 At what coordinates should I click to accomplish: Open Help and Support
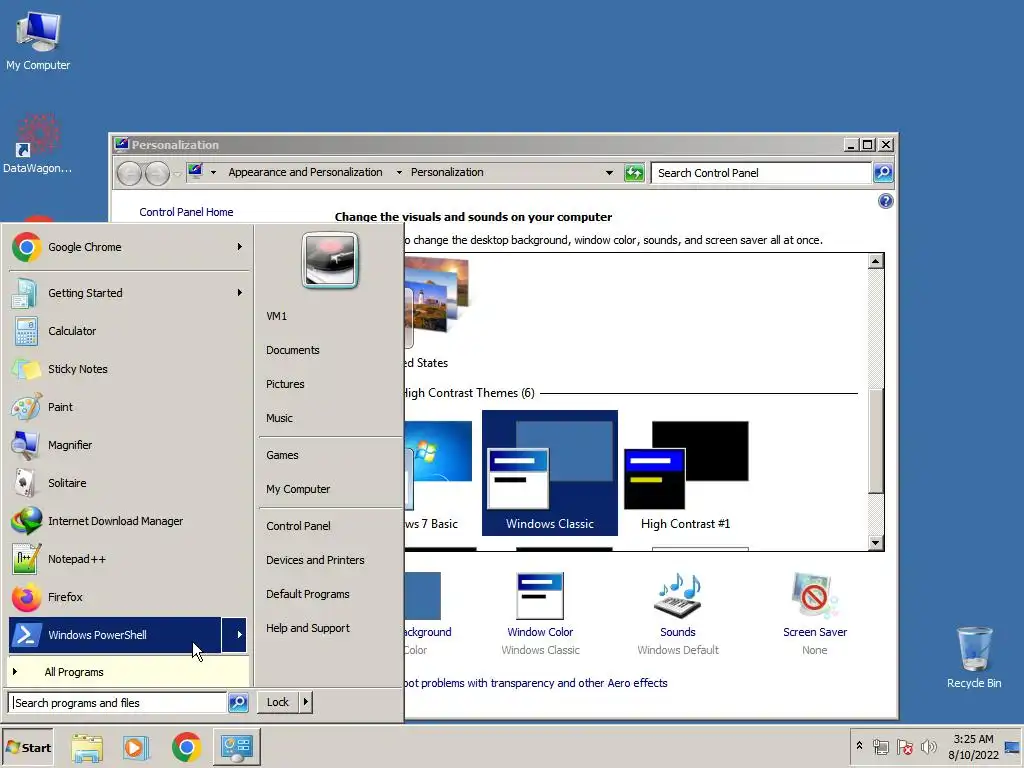coord(308,628)
